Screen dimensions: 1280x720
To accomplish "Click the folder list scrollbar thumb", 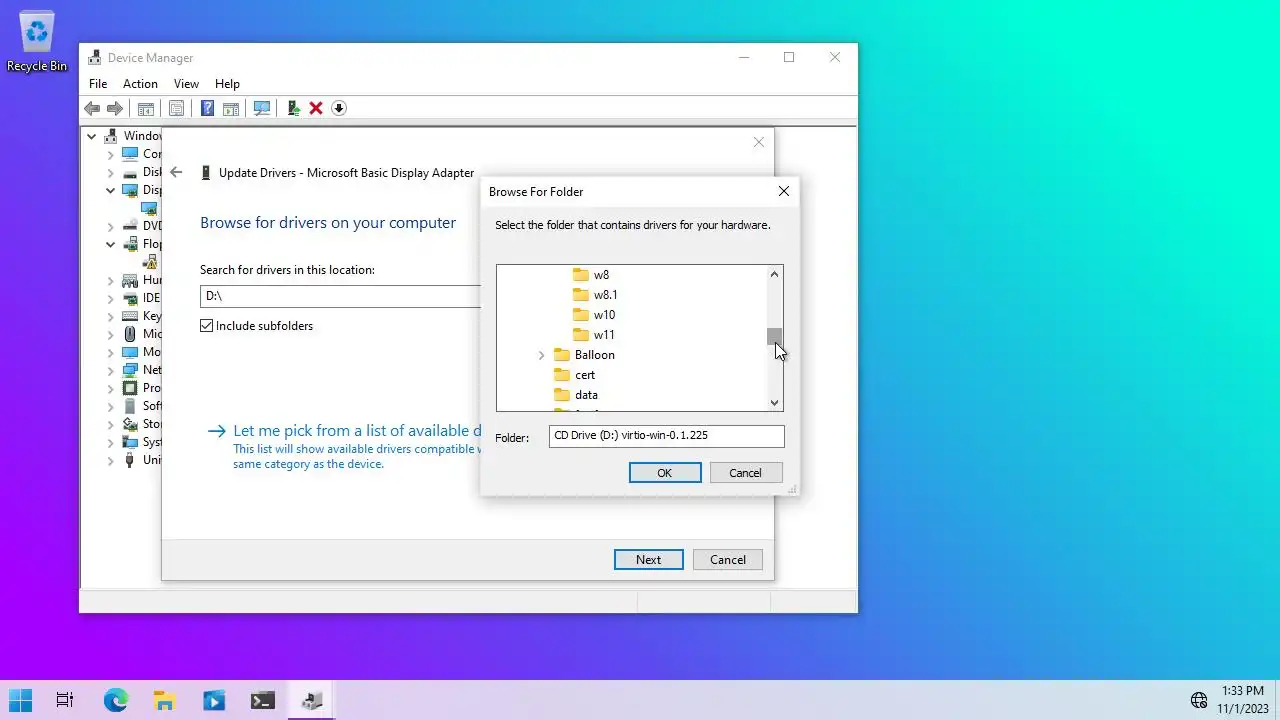I will click(774, 336).
